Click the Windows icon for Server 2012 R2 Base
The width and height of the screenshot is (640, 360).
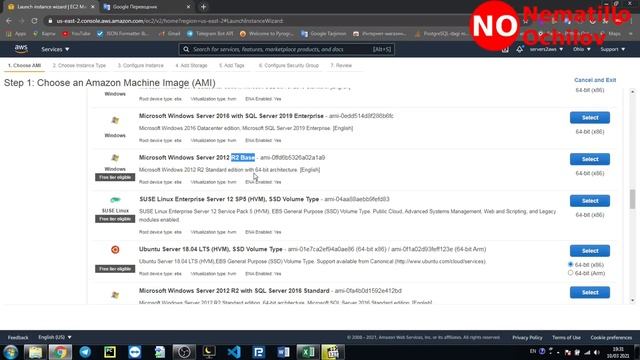pyautogui.click(x=115, y=158)
